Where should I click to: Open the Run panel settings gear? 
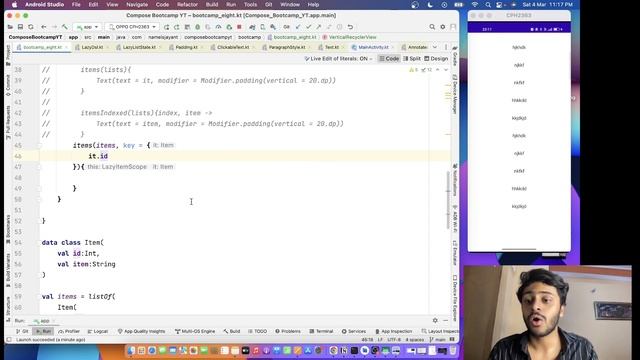tap(435, 320)
